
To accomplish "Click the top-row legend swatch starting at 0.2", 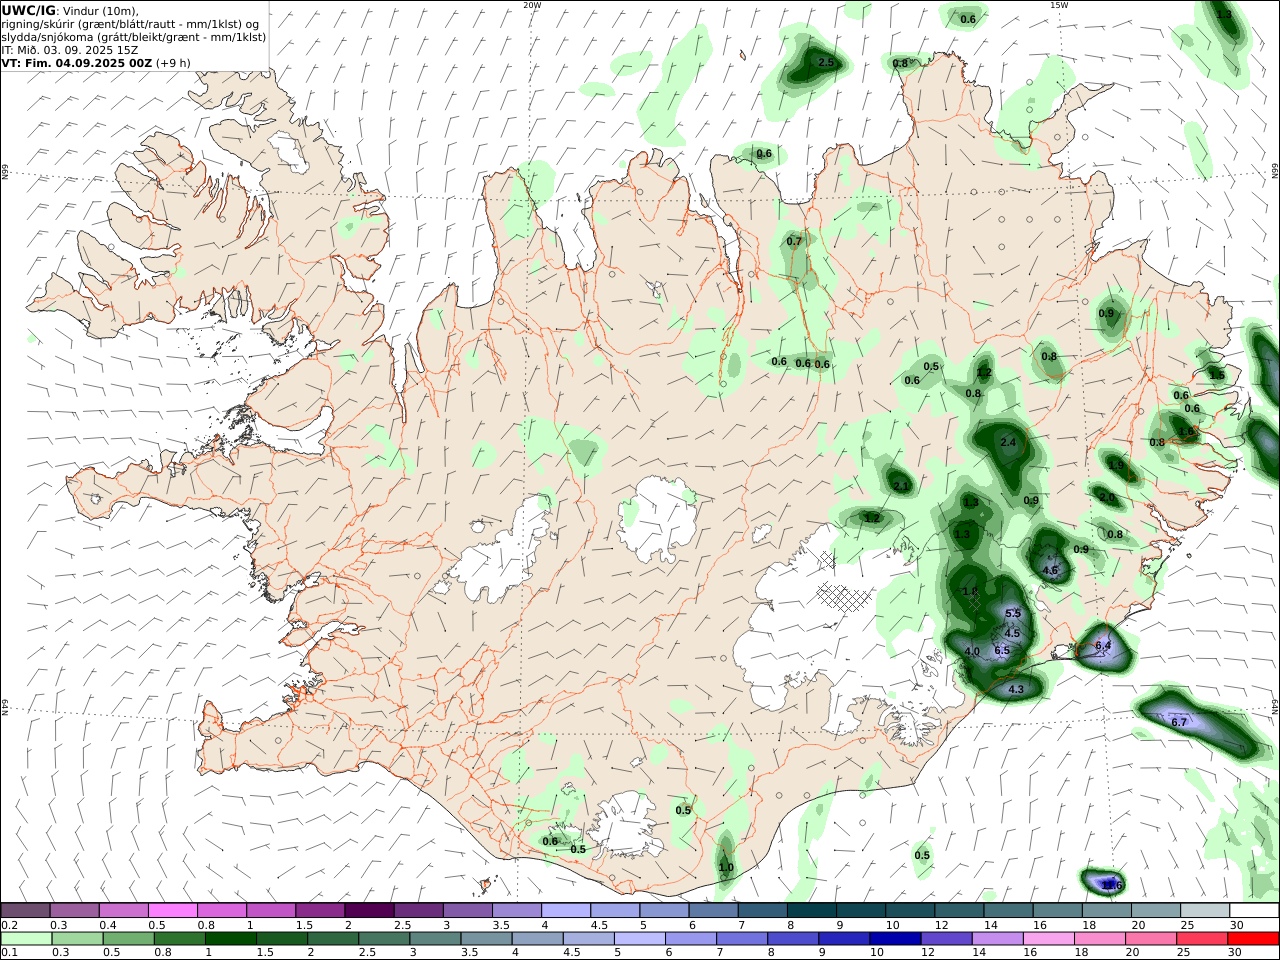I will (26, 910).
